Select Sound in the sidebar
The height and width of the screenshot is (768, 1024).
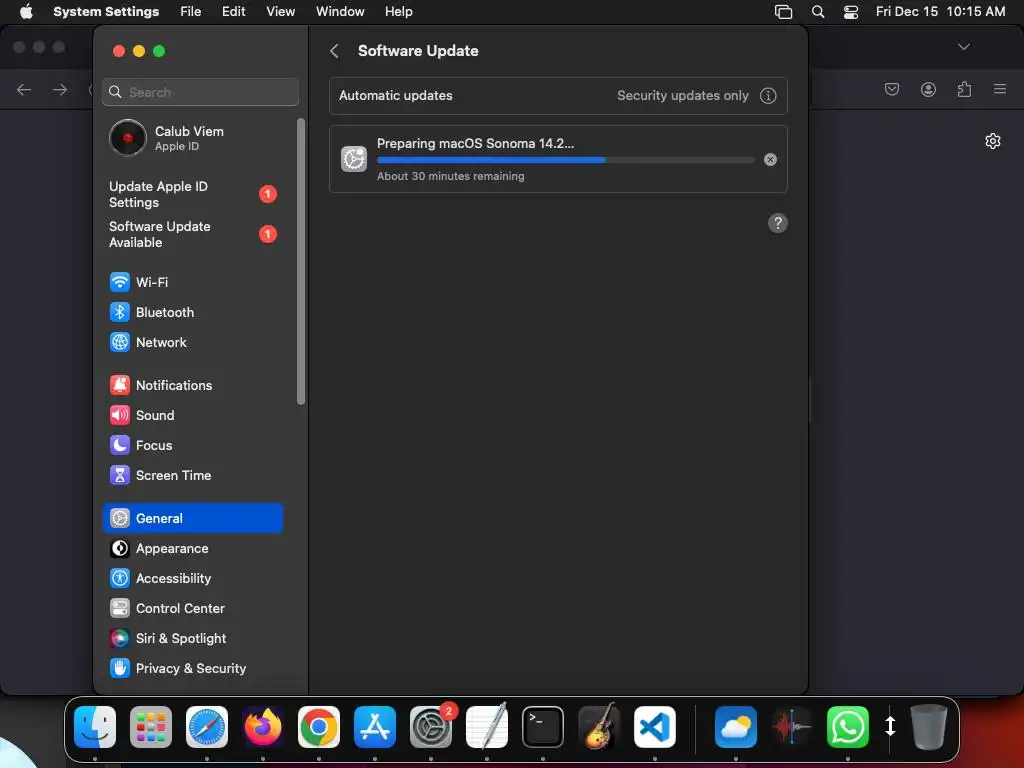click(193, 415)
